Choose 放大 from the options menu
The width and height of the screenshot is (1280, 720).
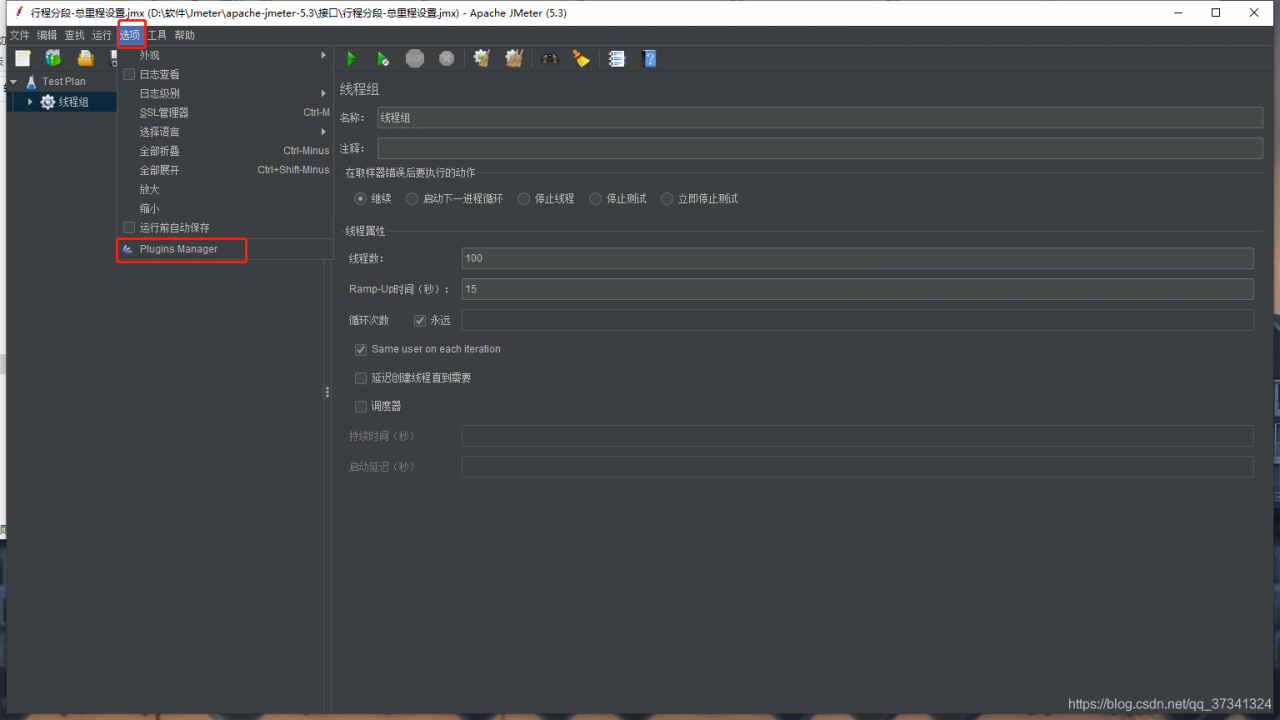(226, 189)
